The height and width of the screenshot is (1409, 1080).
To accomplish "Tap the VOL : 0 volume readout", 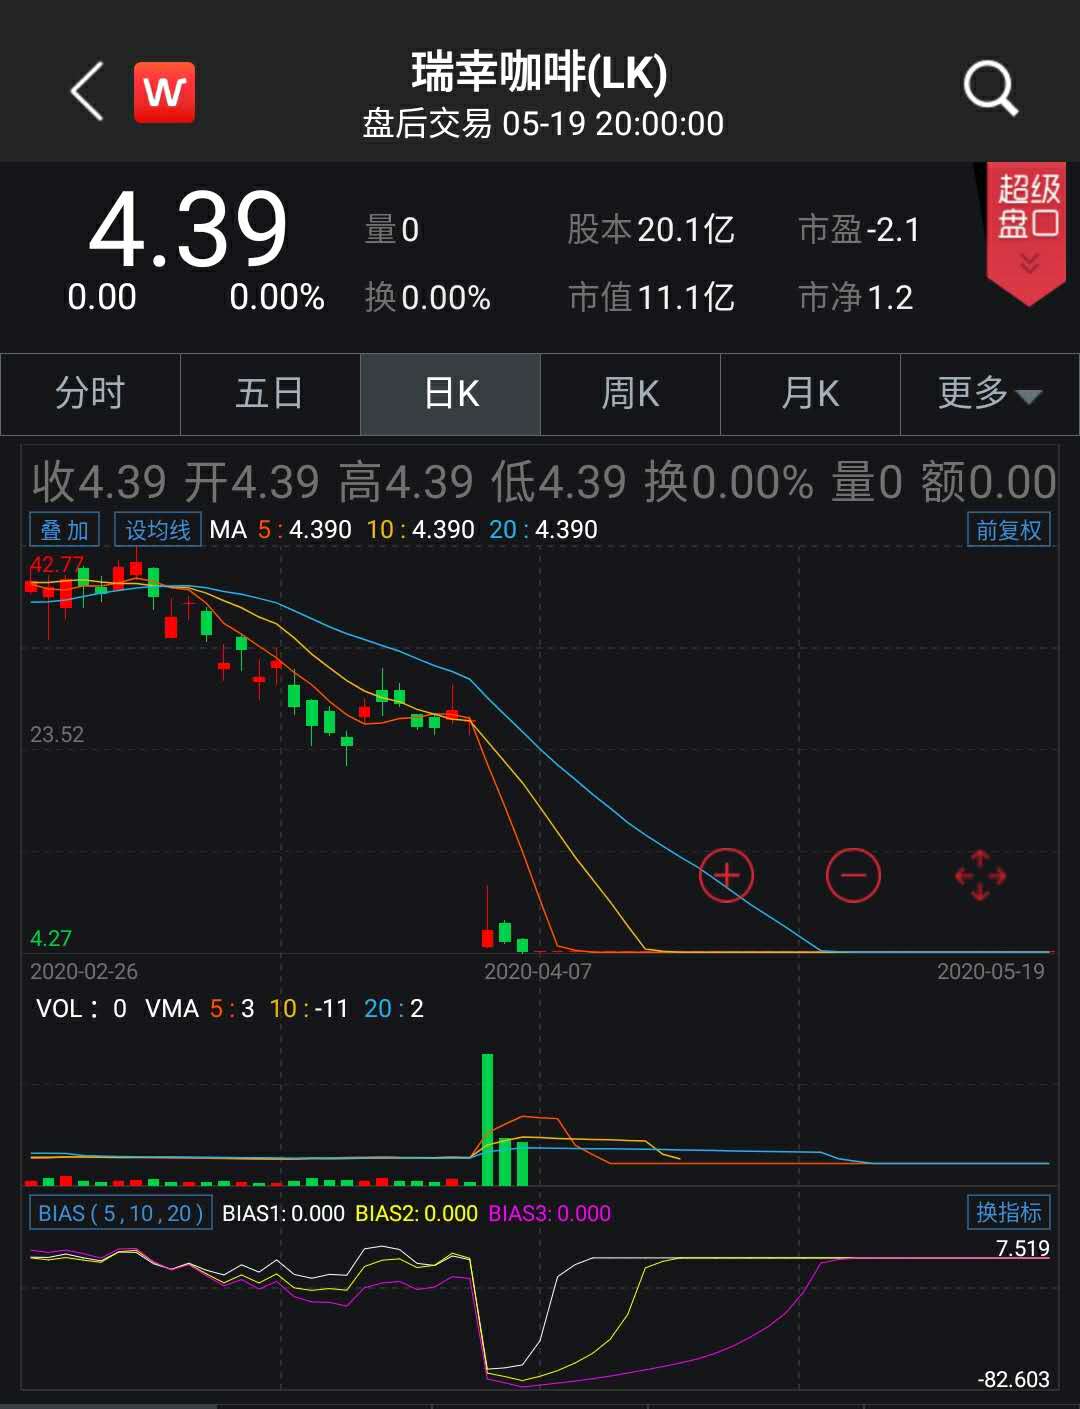I will (x=82, y=1008).
